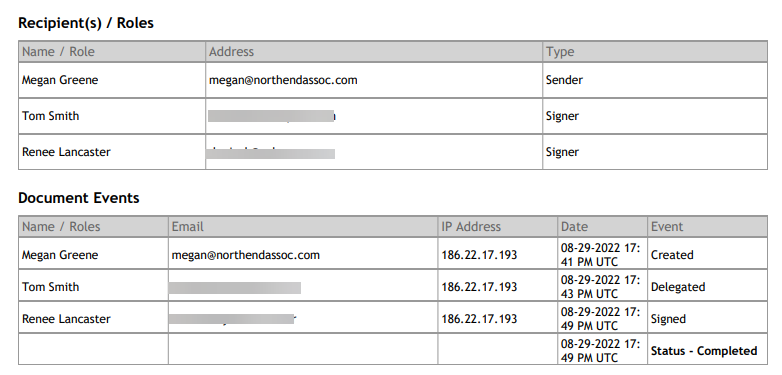This screenshot has width=782, height=375.
Task: Click Megan Greene's email in Document Events
Action: [246, 255]
